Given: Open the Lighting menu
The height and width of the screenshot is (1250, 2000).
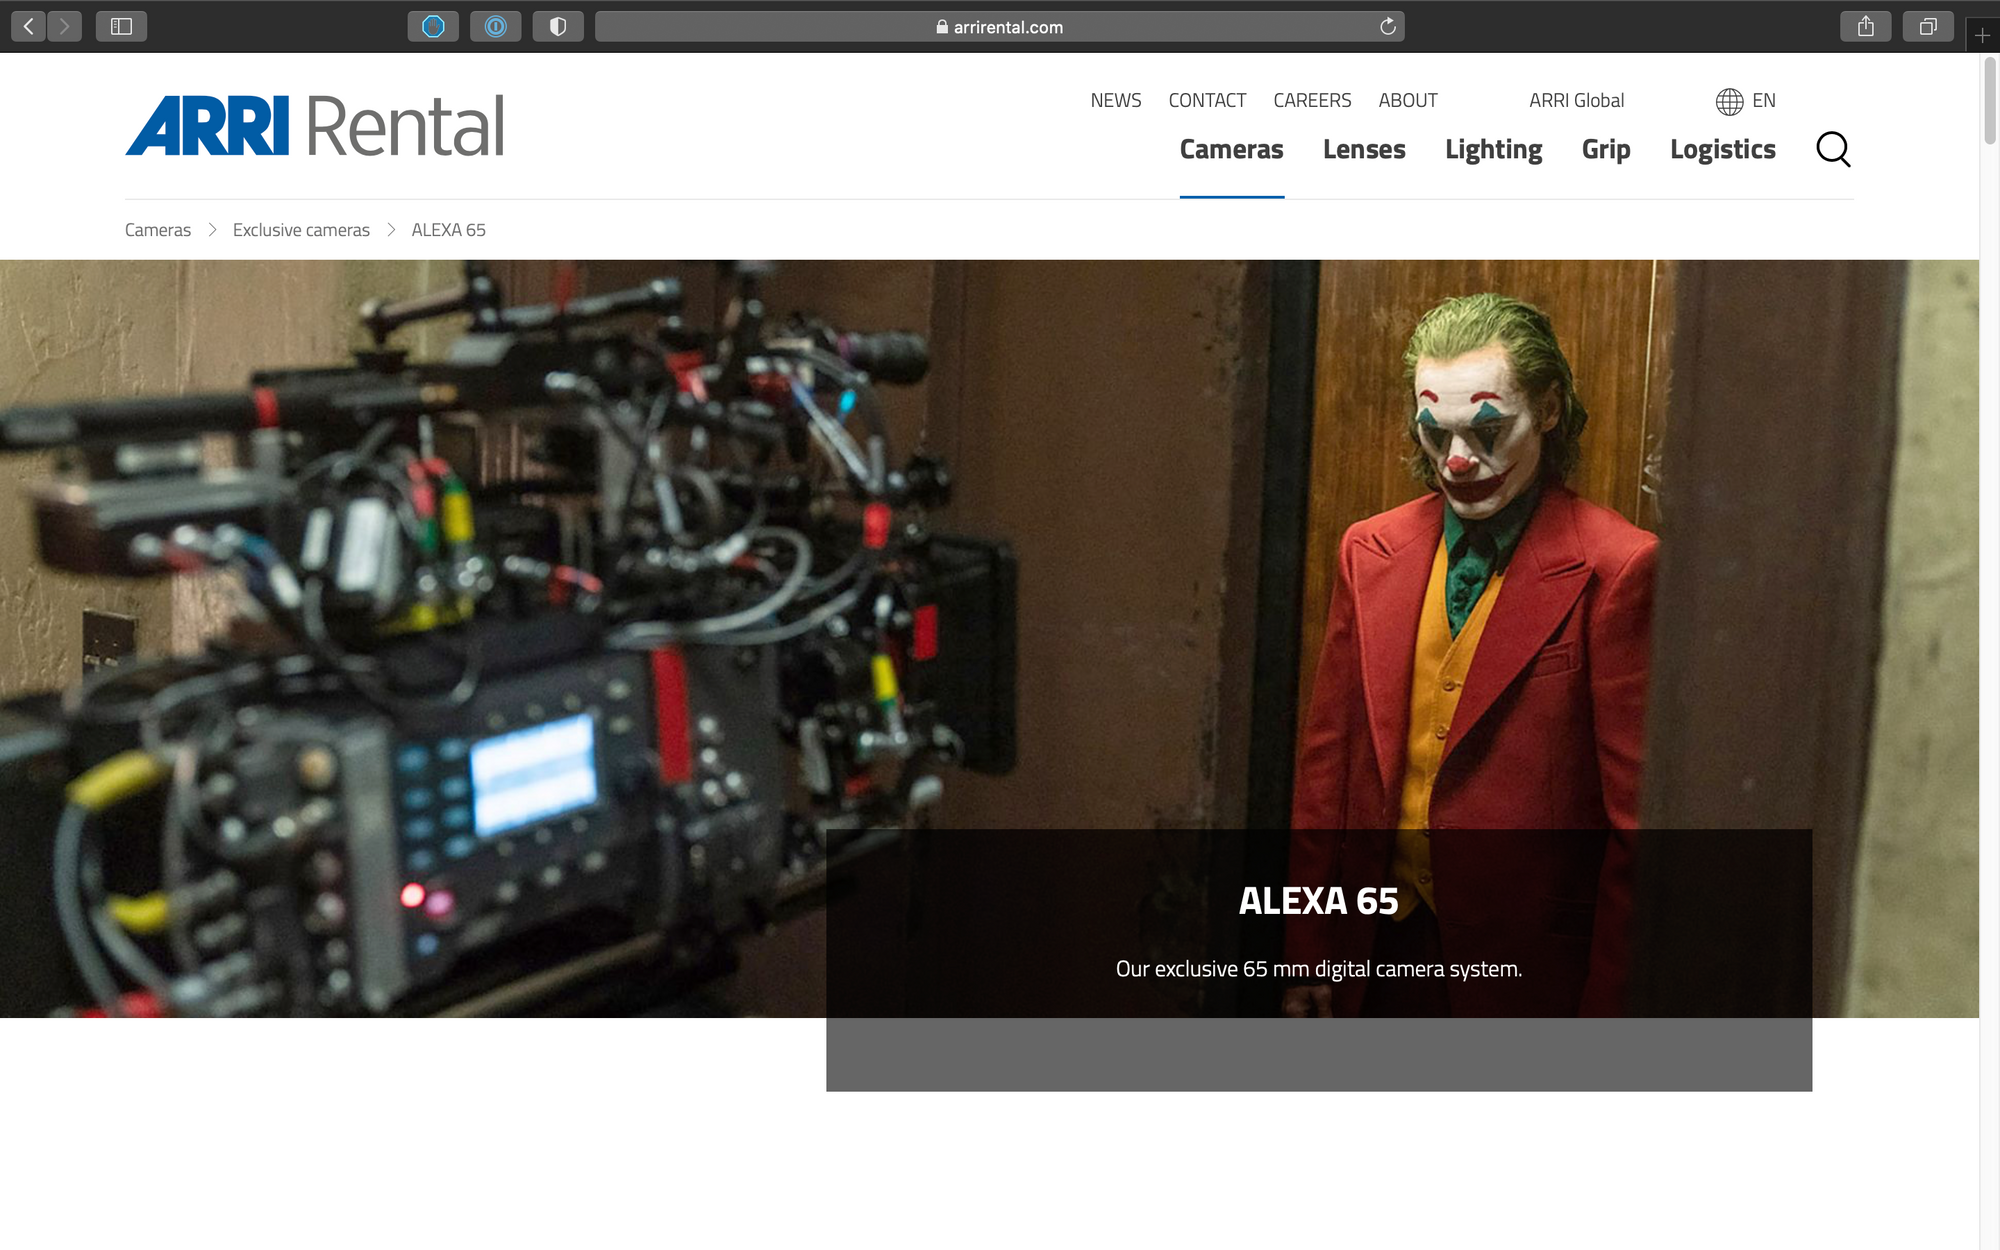Looking at the screenshot, I should 1493,150.
